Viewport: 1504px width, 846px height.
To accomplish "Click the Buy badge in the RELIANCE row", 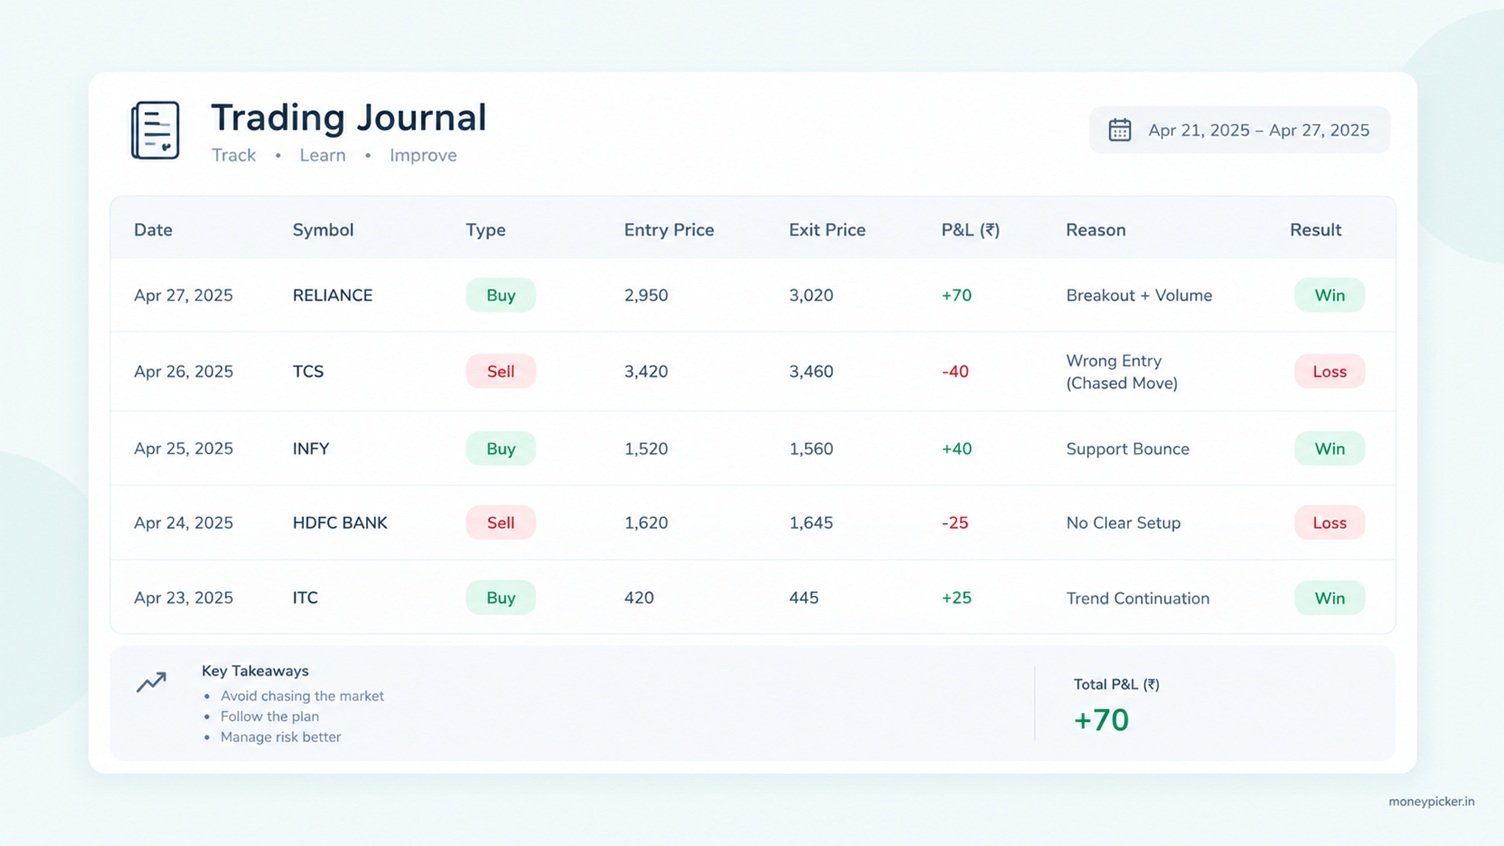I will pyautogui.click(x=501, y=295).
